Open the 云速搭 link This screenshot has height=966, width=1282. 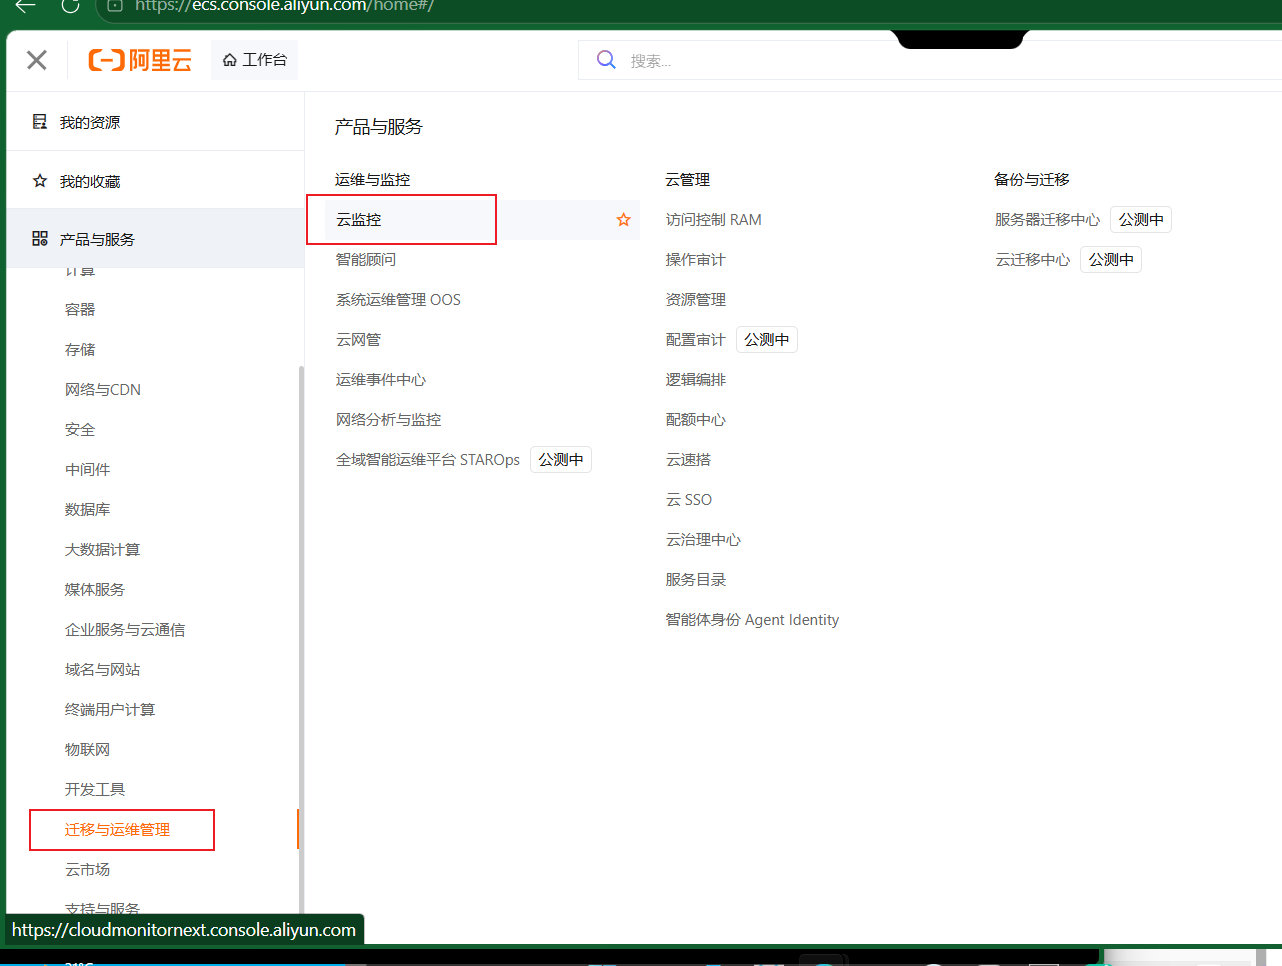[x=689, y=459]
